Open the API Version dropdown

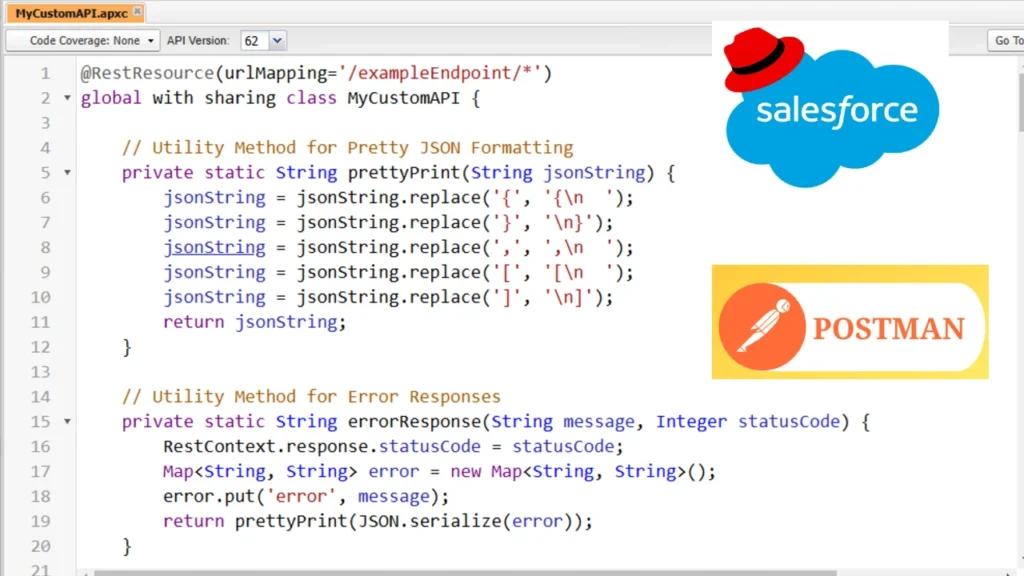tap(275, 40)
